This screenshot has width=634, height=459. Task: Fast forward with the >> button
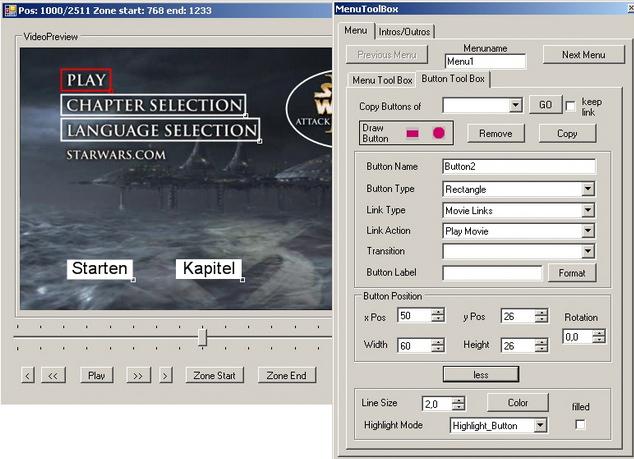click(x=138, y=375)
